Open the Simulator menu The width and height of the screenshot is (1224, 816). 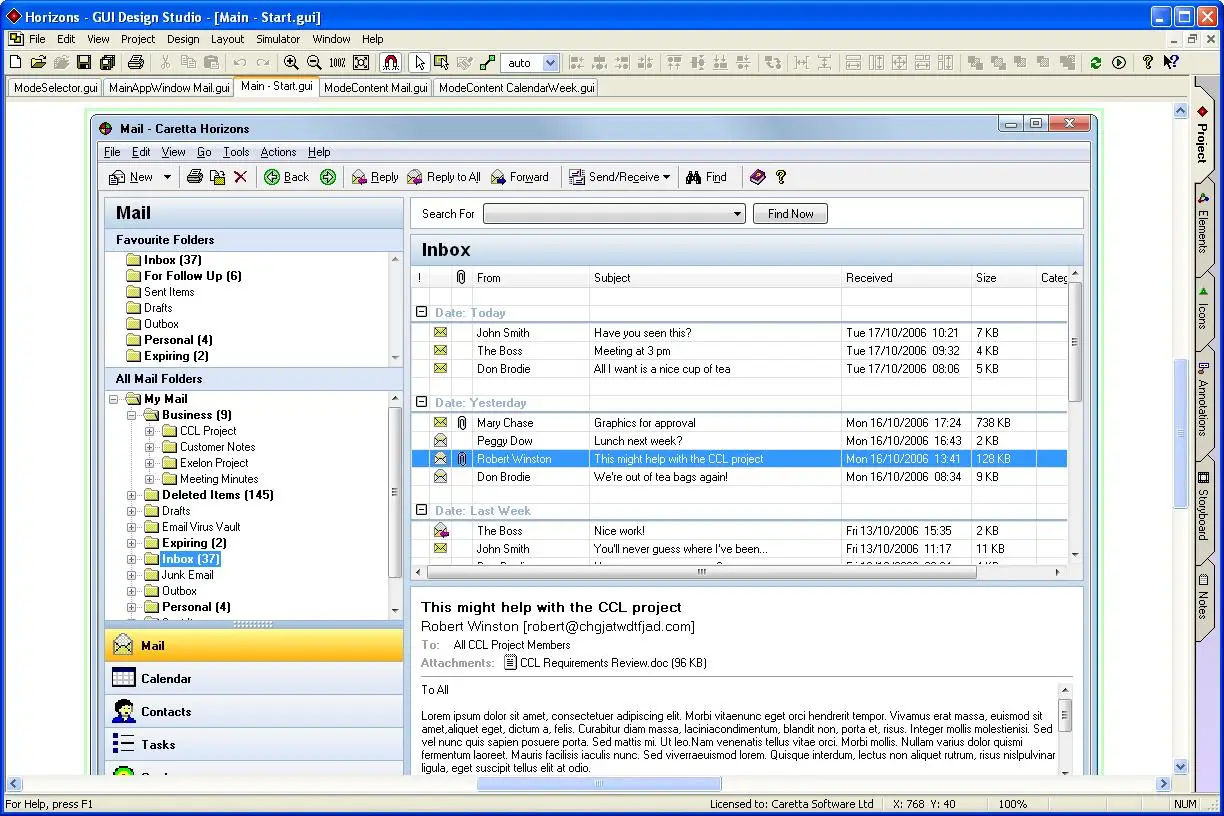click(x=278, y=39)
